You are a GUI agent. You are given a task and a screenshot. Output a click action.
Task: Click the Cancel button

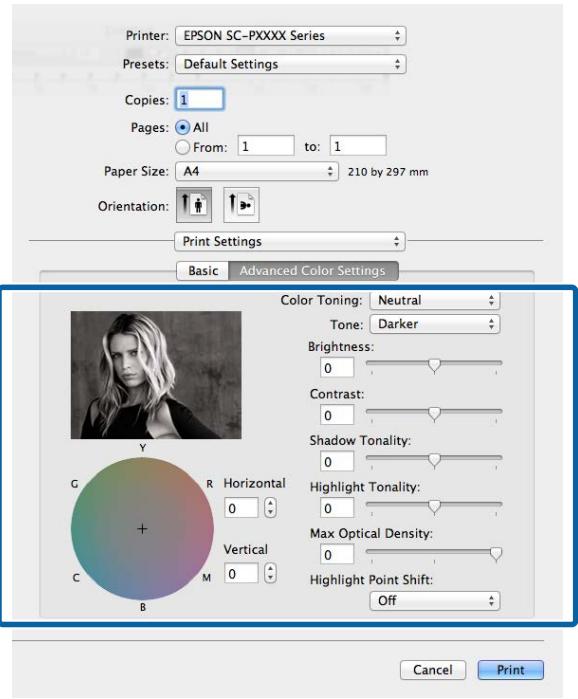tap(433, 670)
